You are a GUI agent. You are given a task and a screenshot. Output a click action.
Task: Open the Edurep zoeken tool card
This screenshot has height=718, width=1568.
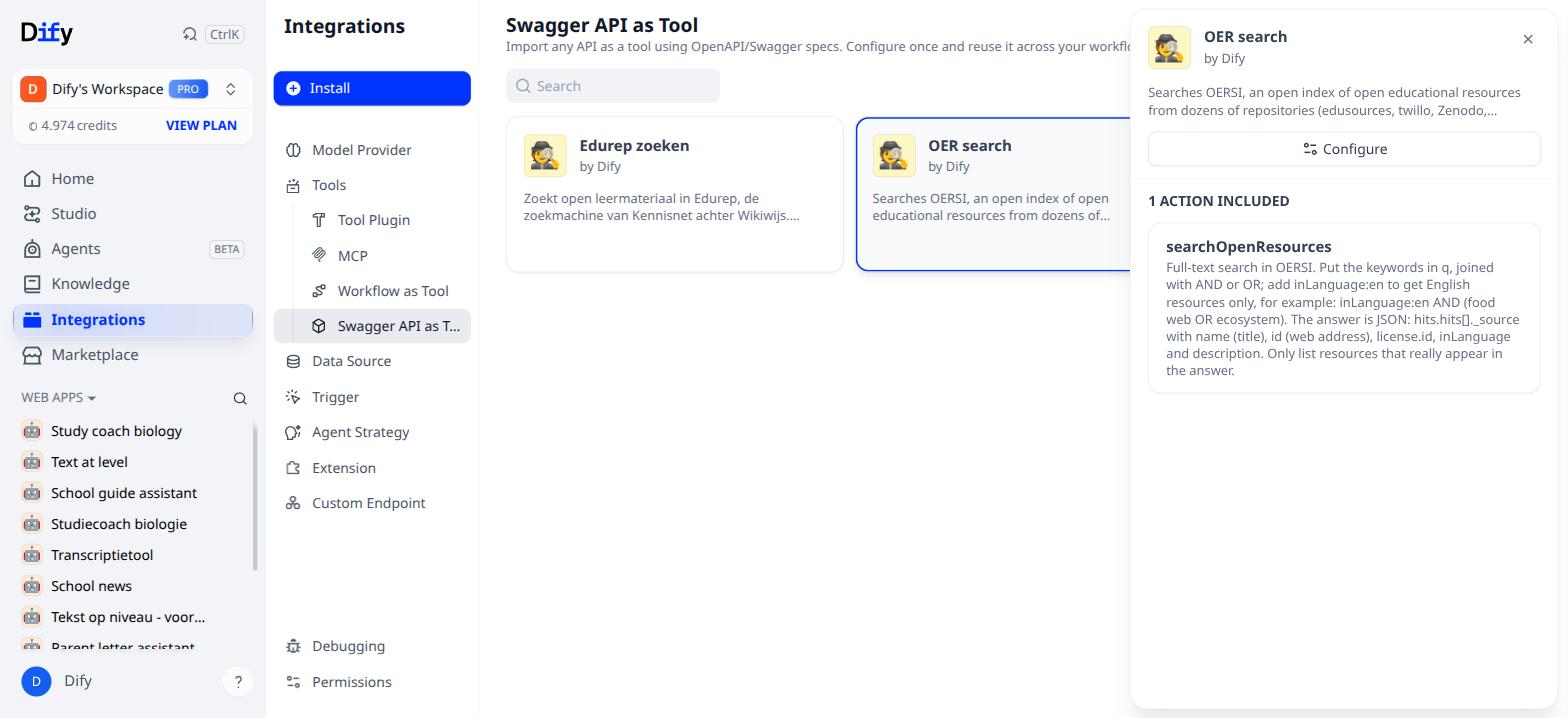(675, 194)
